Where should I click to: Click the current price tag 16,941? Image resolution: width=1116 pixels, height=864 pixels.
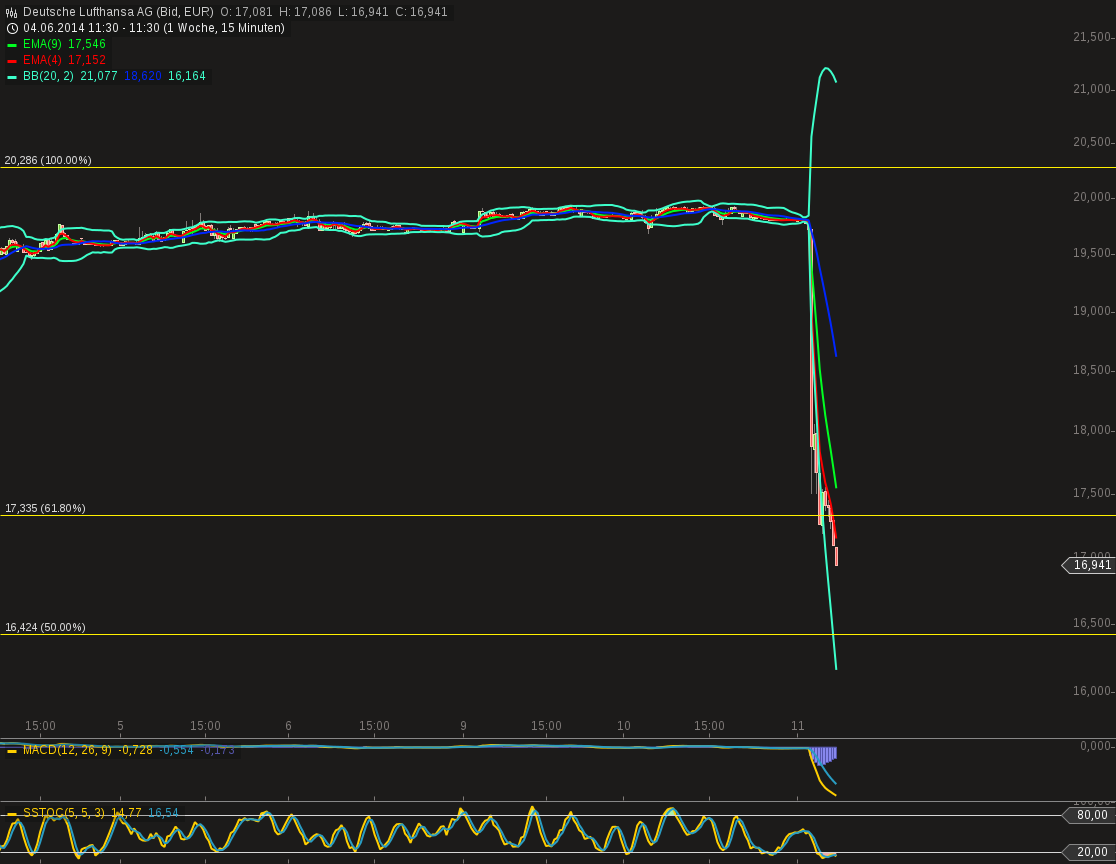(1089, 565)
